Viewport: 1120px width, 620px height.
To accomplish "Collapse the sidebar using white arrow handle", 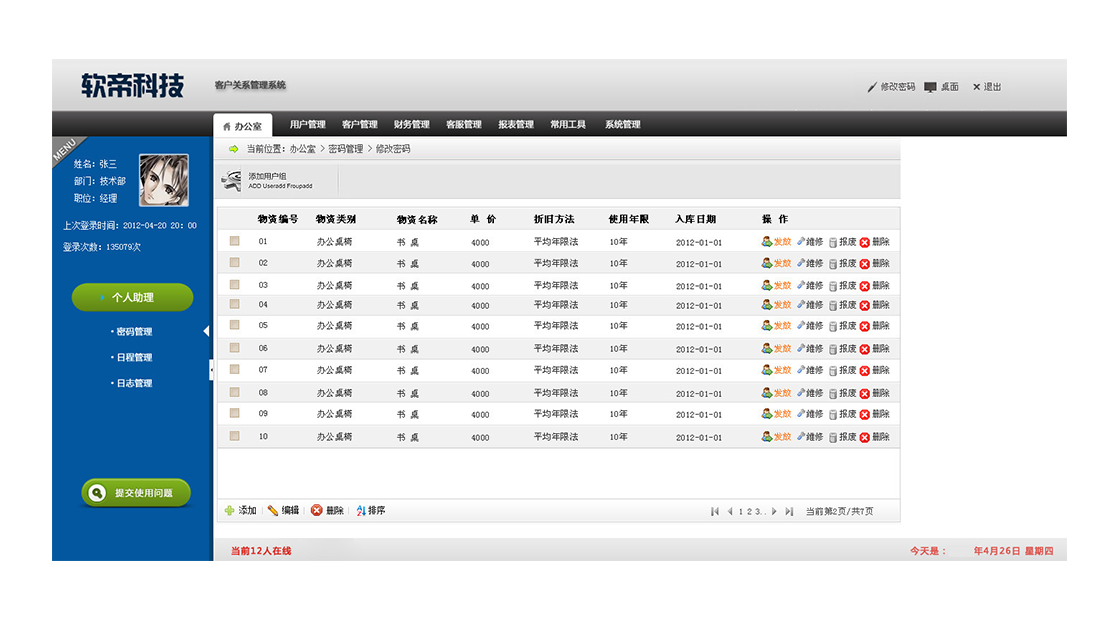I will [211, 369].
